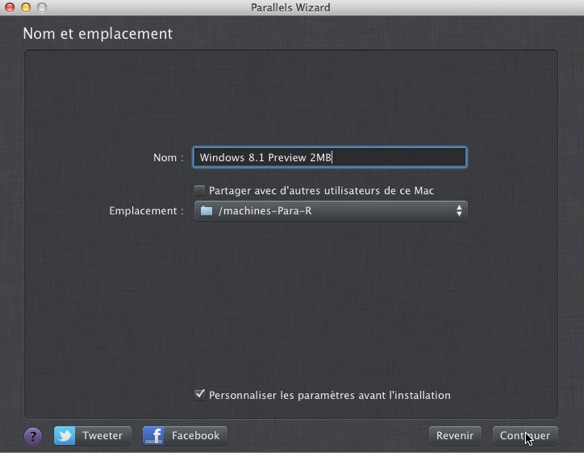584x453 pixels.
Task: Open the purple help question mark
Action: pos(33,436)
